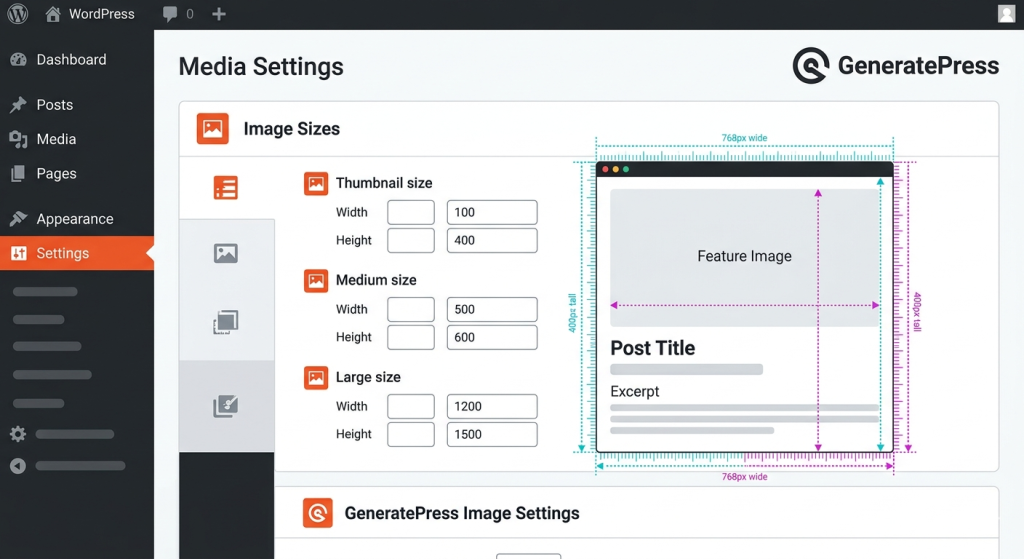Open the user avatar in the top right
Screen dimensions: 1024x559
(1006, 14)
